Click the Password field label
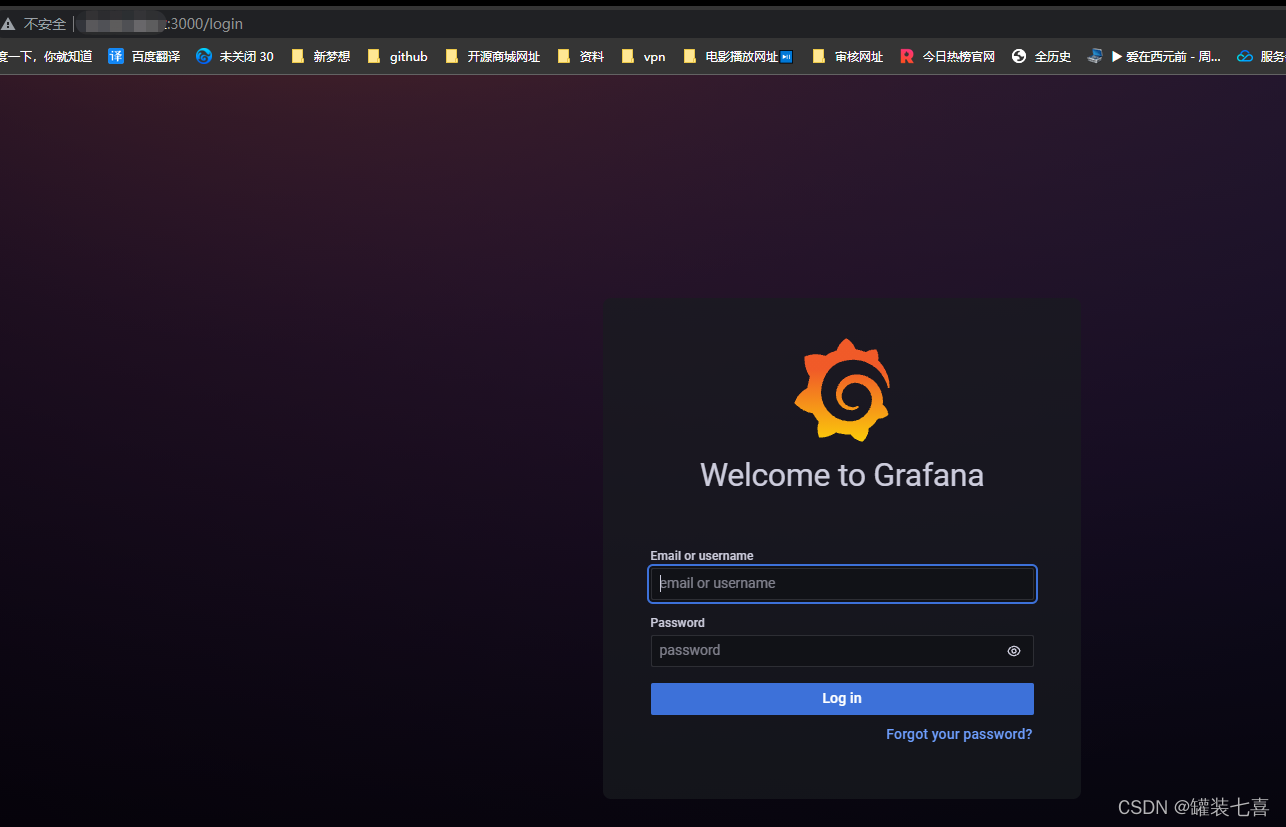Image resolution: width=1286 pixels, height=827 pixels. click(678, 623)
